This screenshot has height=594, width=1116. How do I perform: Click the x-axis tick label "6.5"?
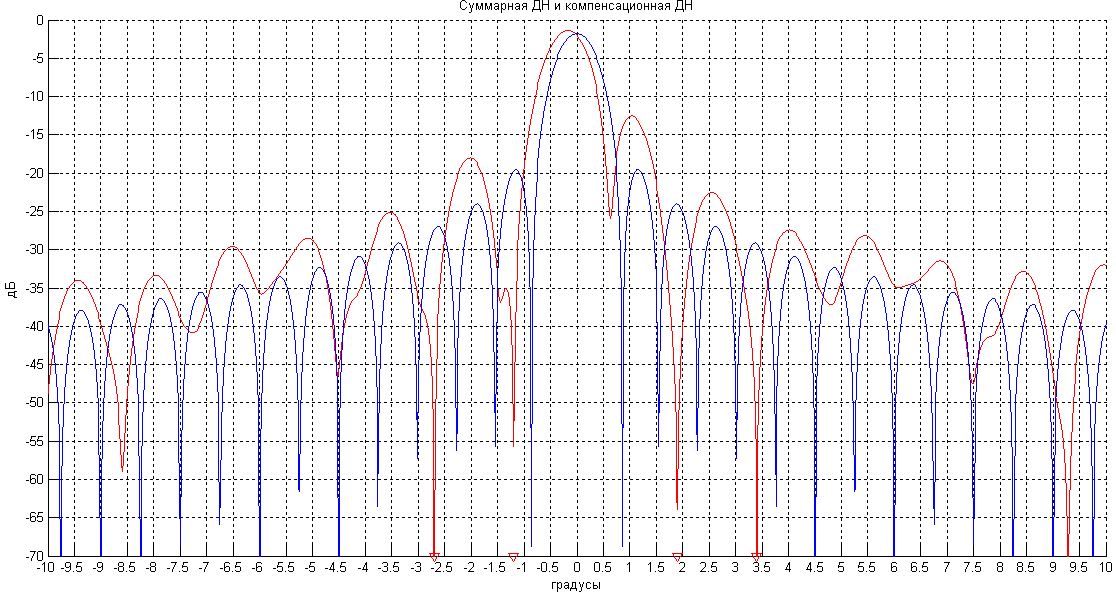click(x=920, y=568)
